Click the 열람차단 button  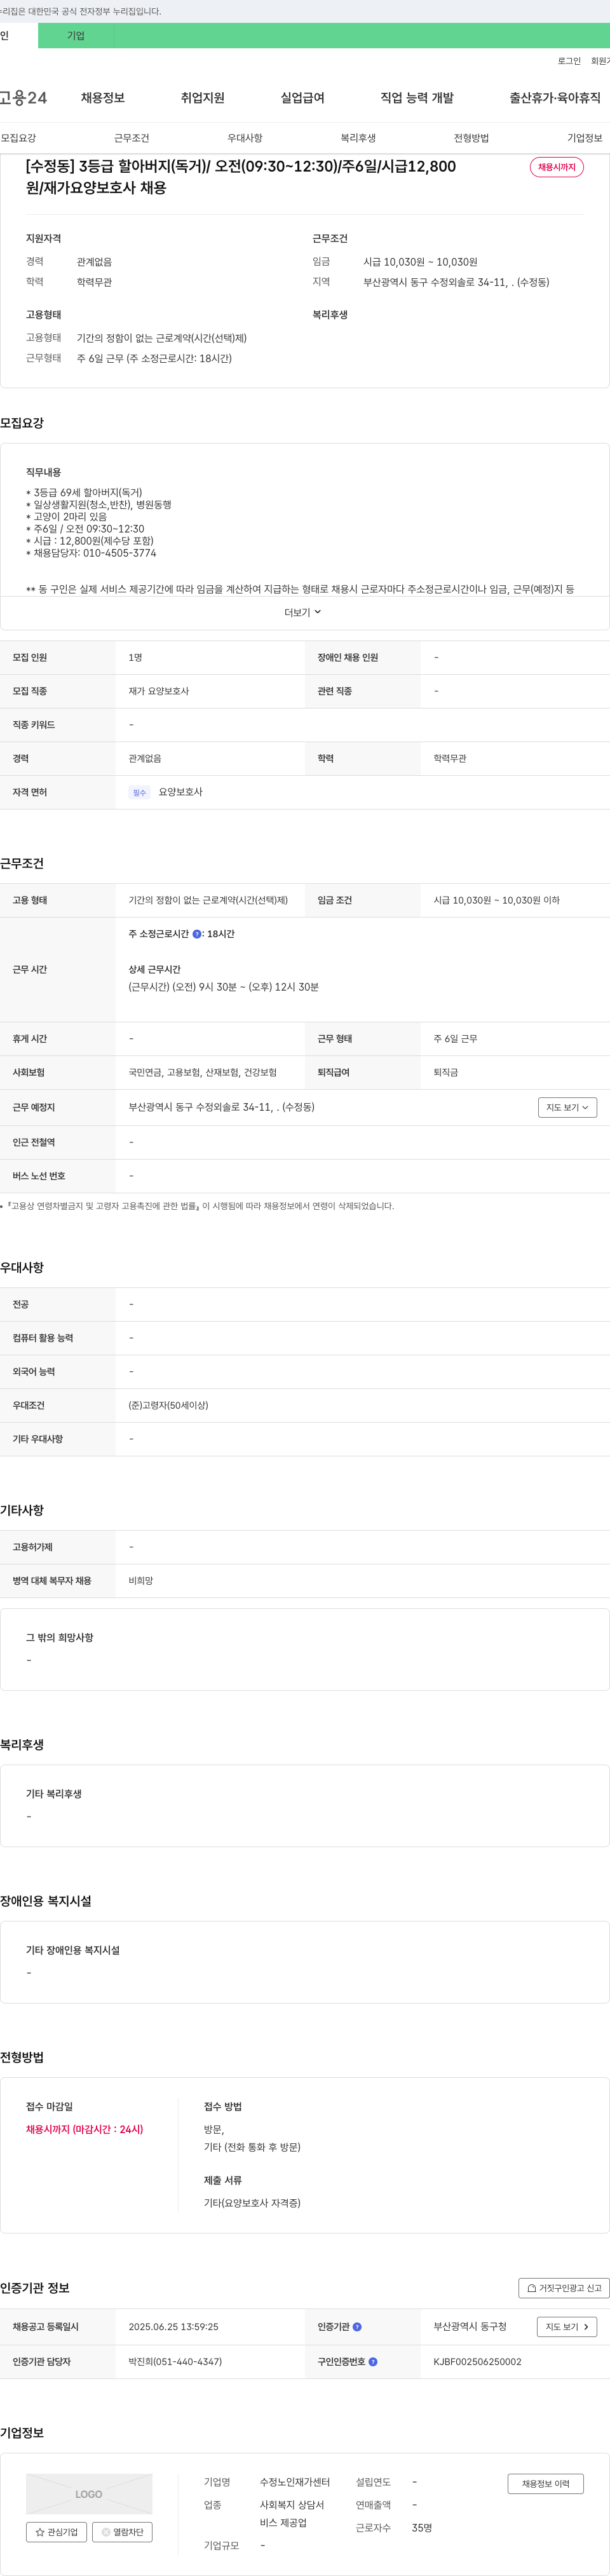[122, 2532]
